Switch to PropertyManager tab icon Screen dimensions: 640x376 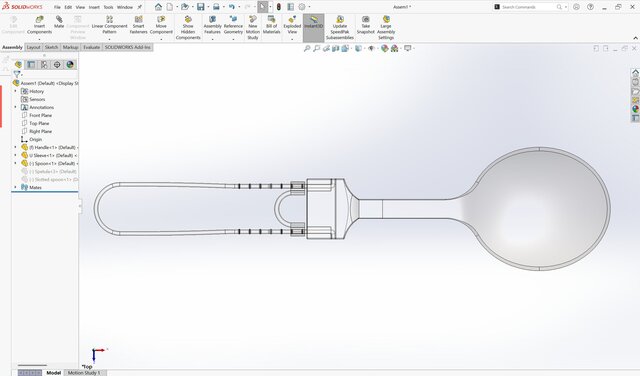tap(31, 65)
